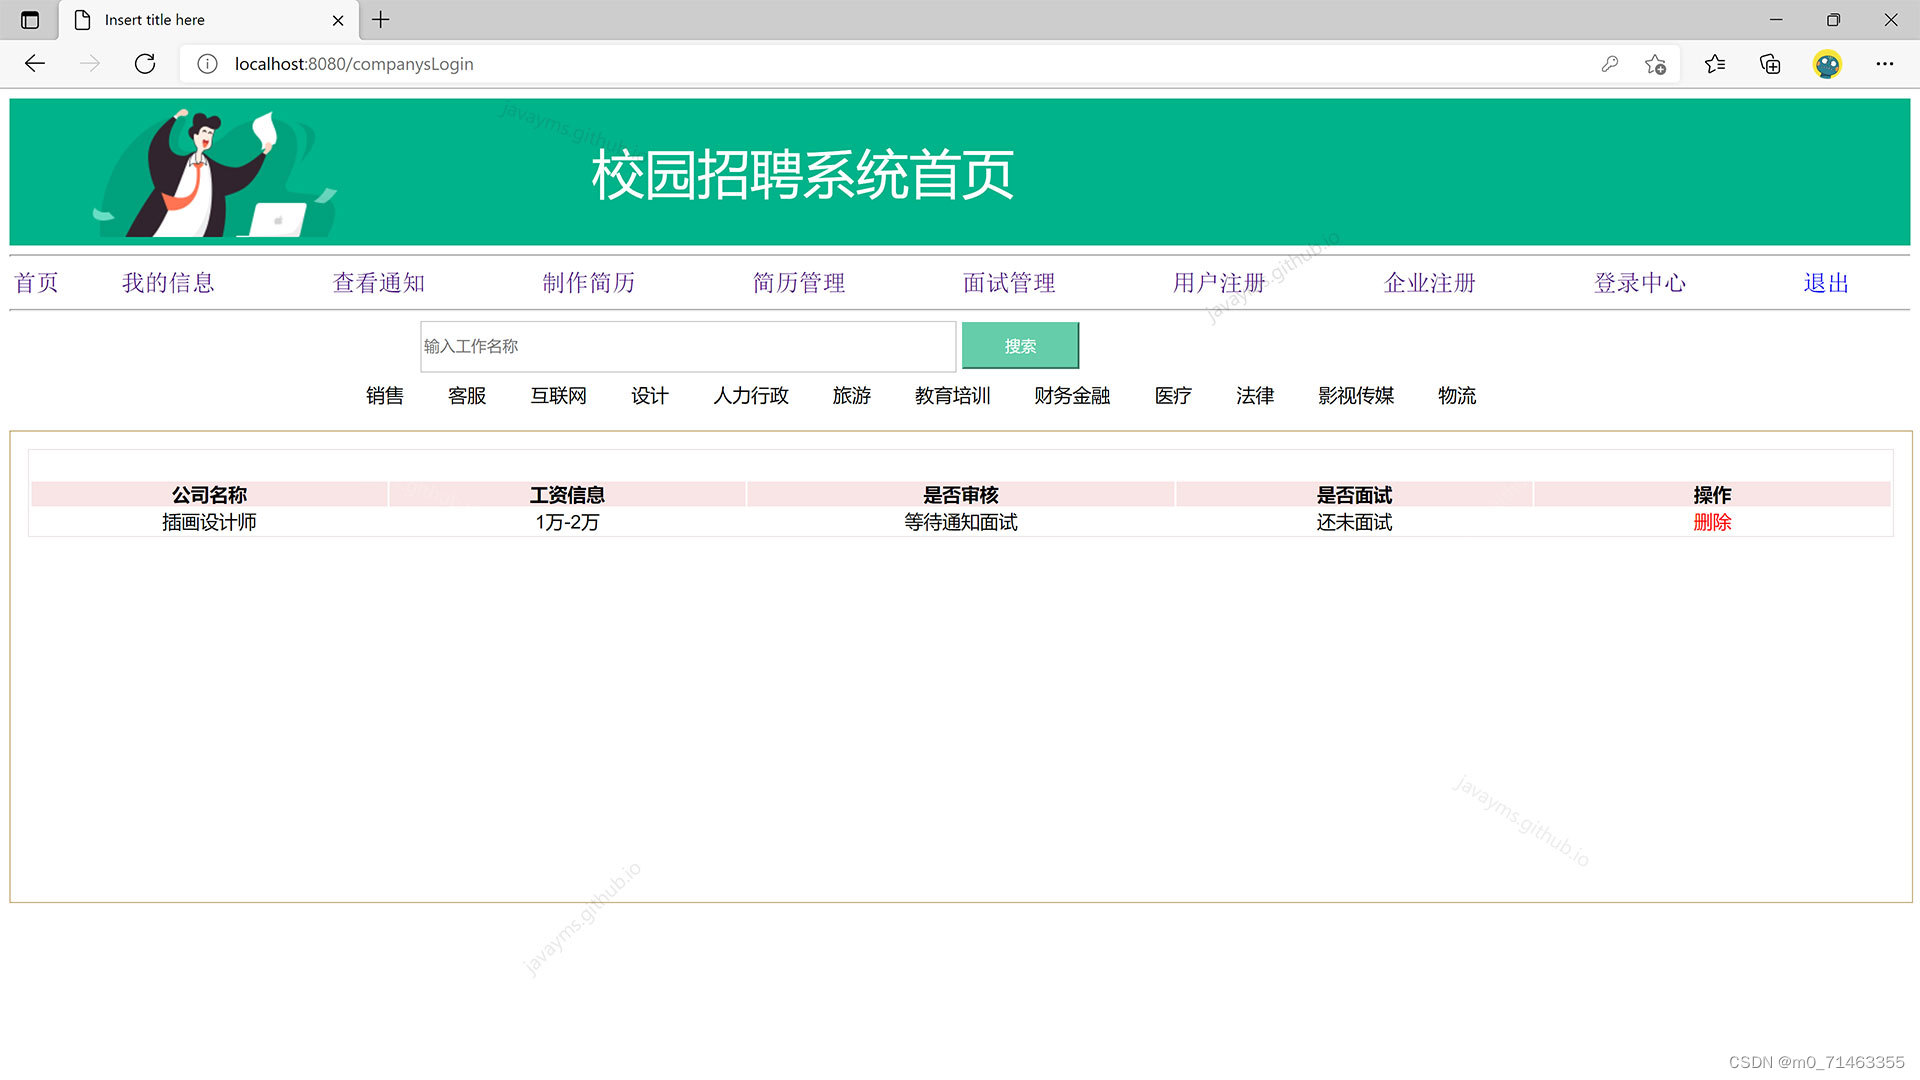1920x1080 pixels.
Task: Reload the page with refresh icon
Action: coord(145,64)
